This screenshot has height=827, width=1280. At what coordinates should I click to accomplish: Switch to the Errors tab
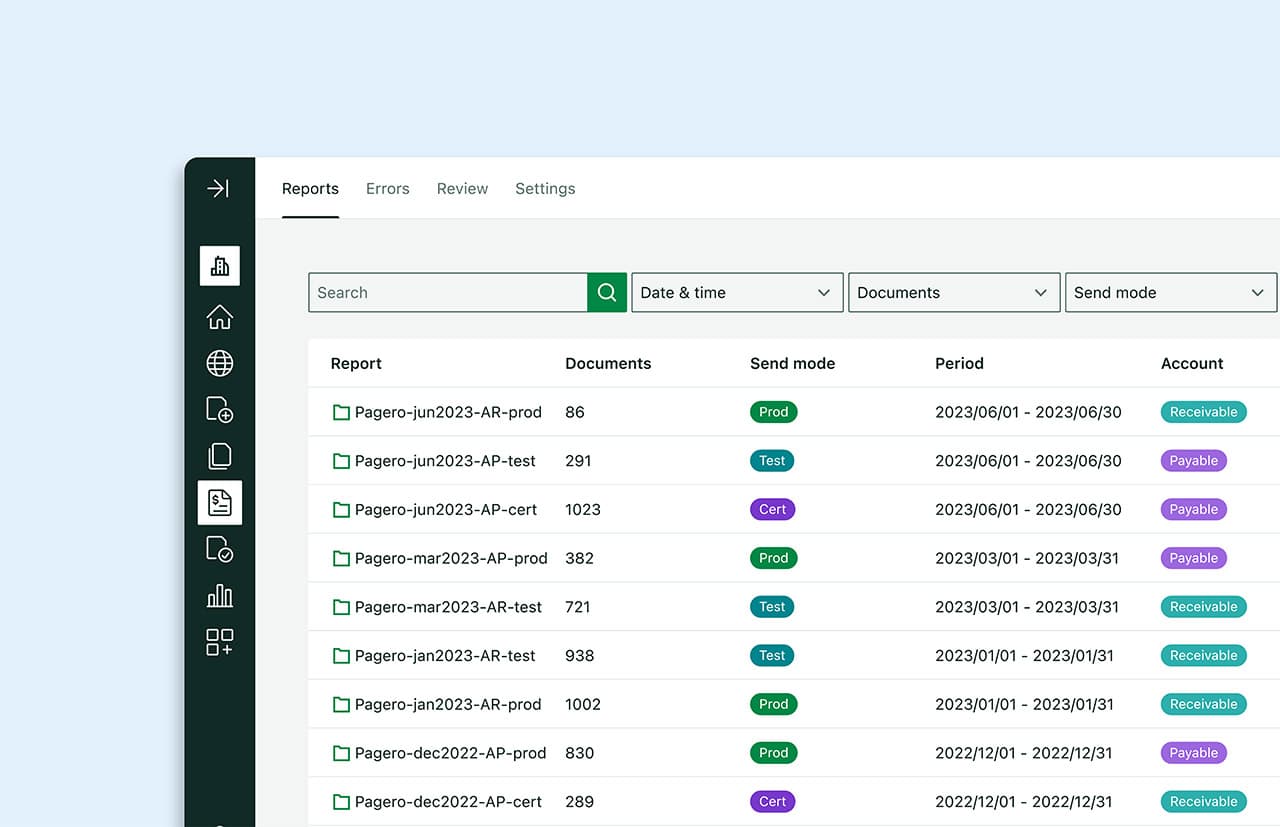click(x=388, y=188)
